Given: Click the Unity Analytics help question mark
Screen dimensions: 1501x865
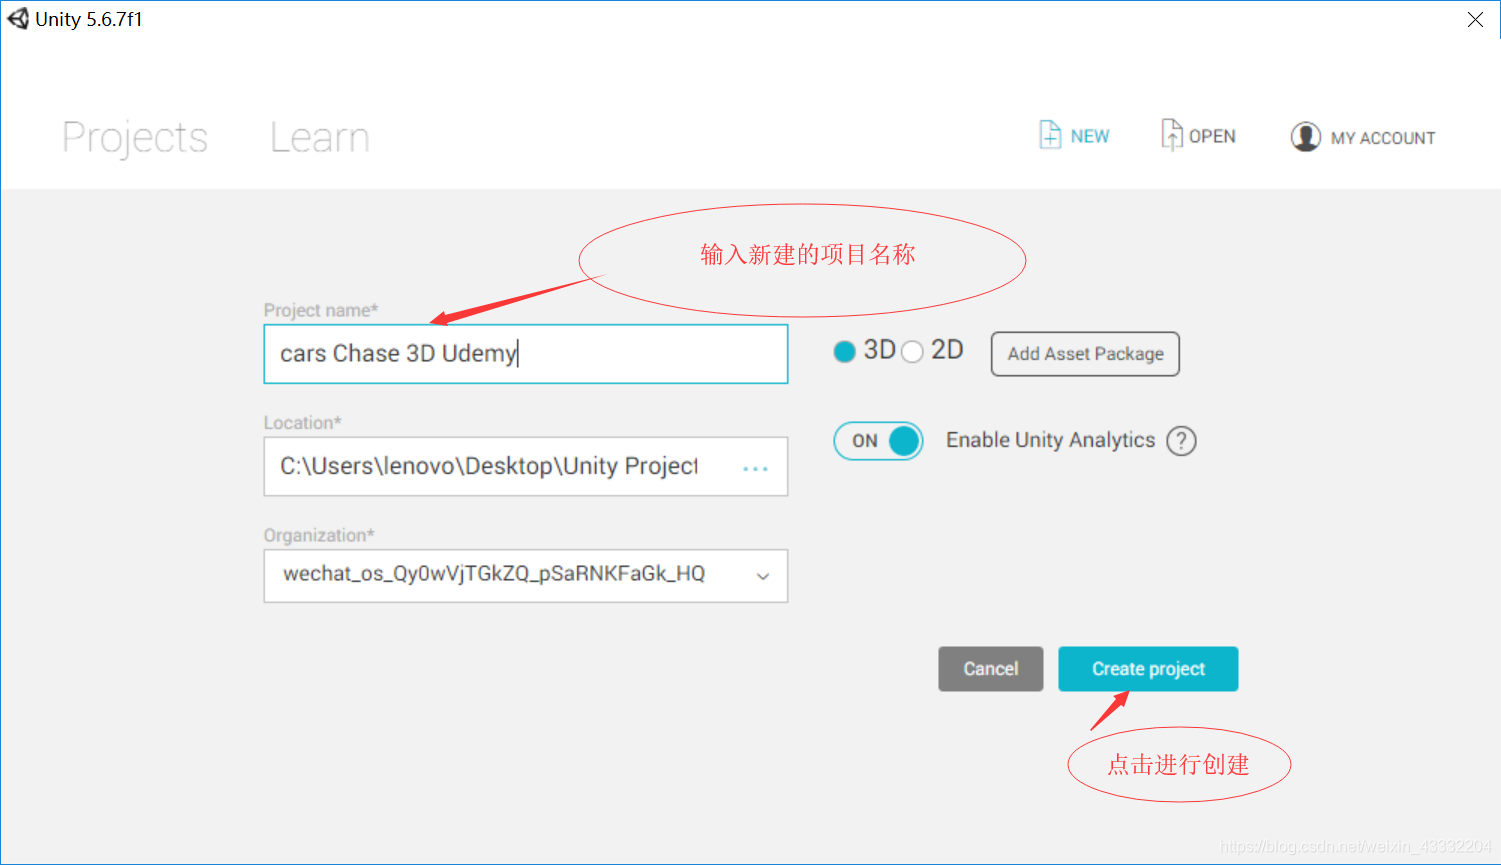Looking at the screenshot, I should [x=1181, y=441].
